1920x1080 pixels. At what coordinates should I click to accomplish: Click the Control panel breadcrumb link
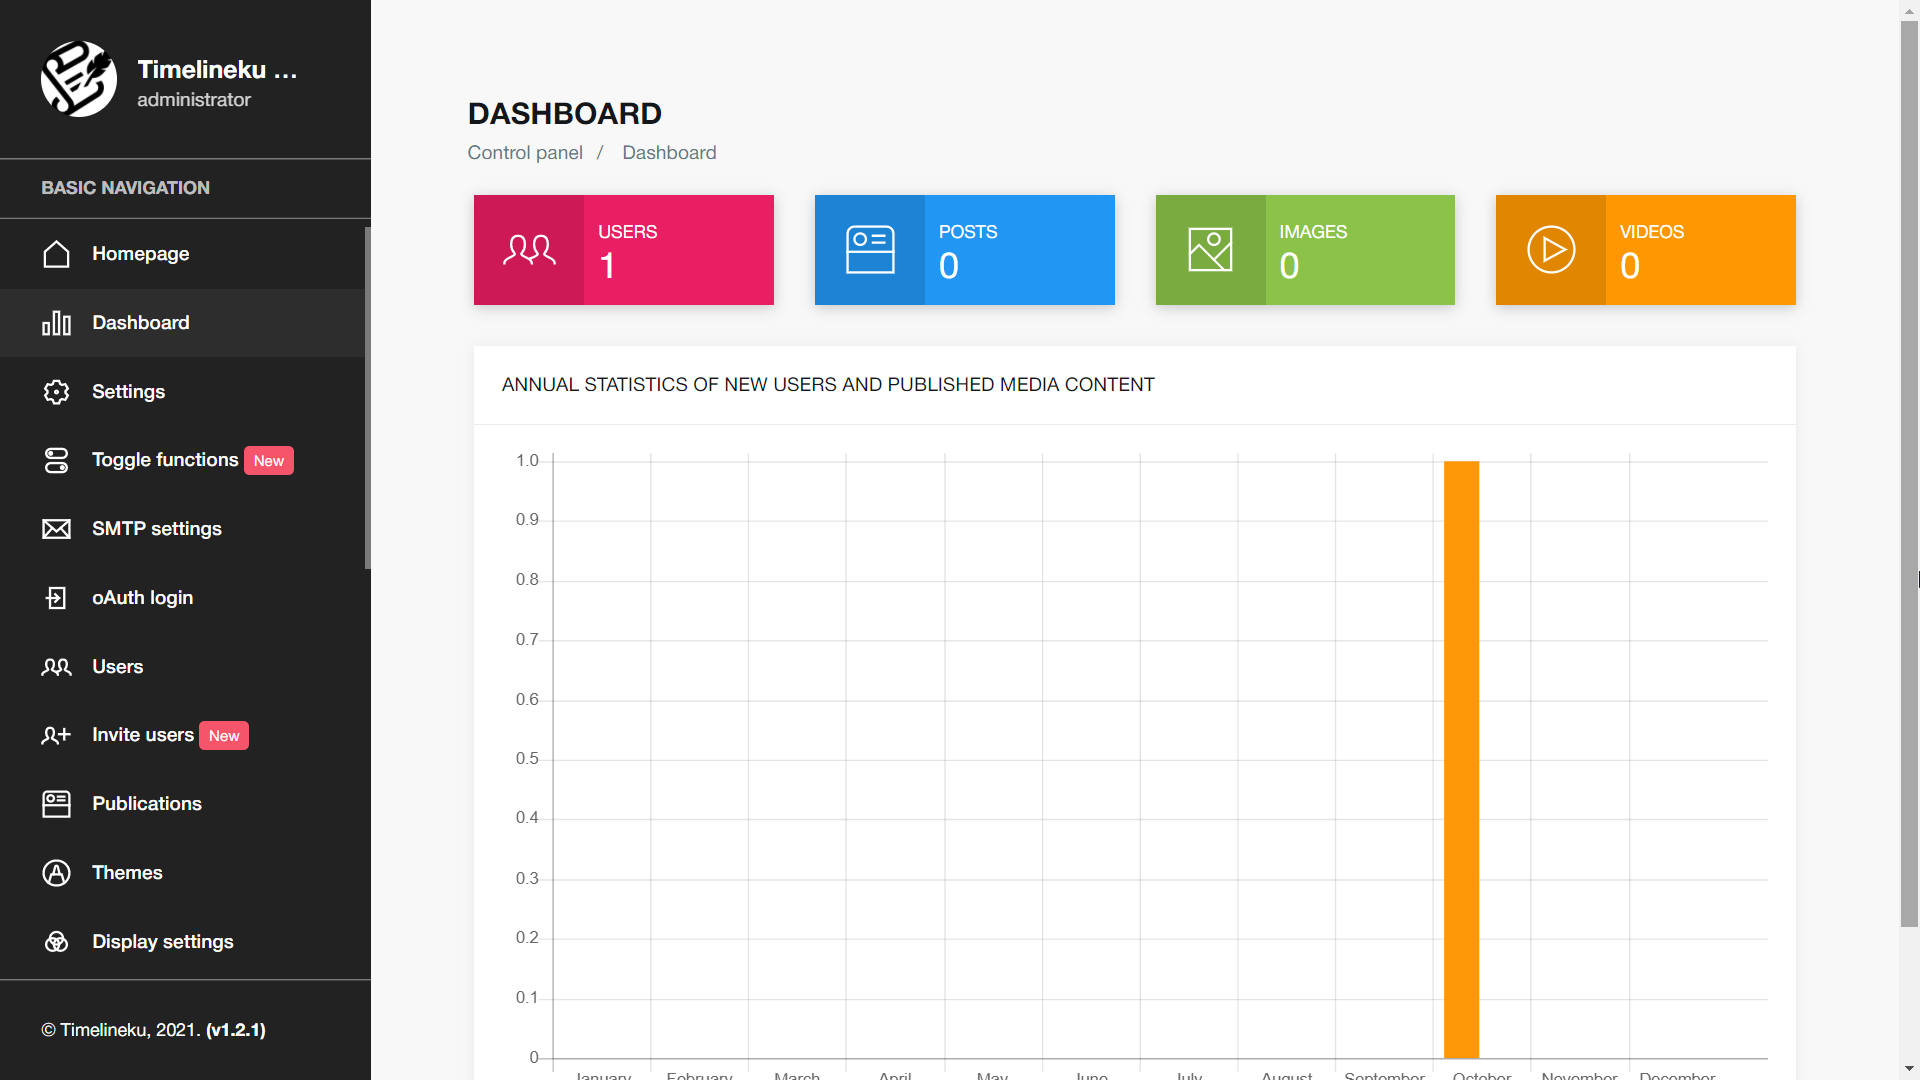pyautogui.click(x=525, y=153)
